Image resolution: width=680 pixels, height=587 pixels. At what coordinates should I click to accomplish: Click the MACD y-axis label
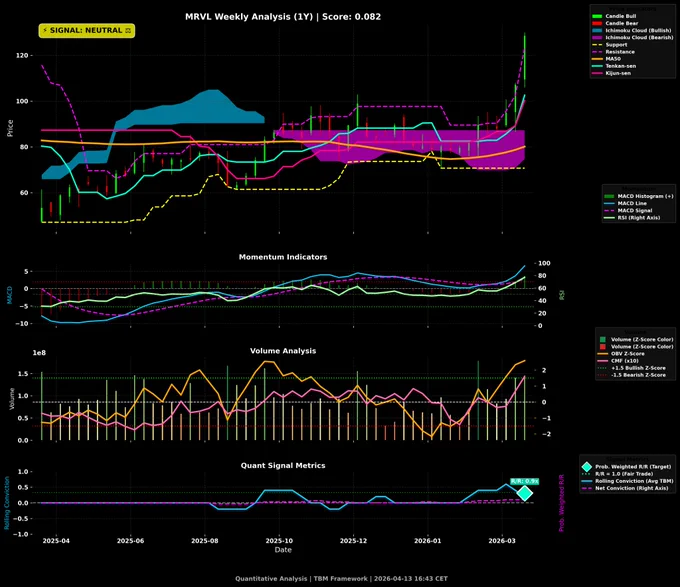pos(10,295)
